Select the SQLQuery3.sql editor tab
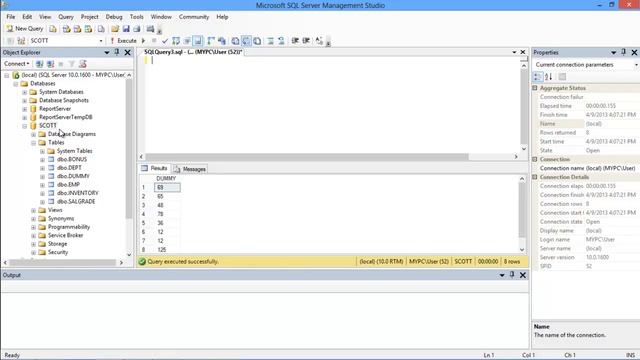Viewport: 640px width, 360px height. 193,52
